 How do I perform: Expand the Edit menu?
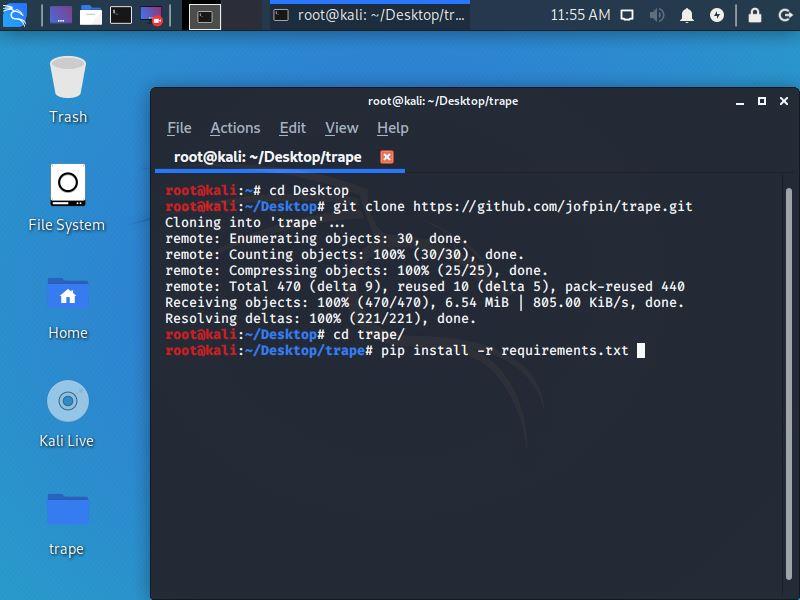tap(292, 128)
